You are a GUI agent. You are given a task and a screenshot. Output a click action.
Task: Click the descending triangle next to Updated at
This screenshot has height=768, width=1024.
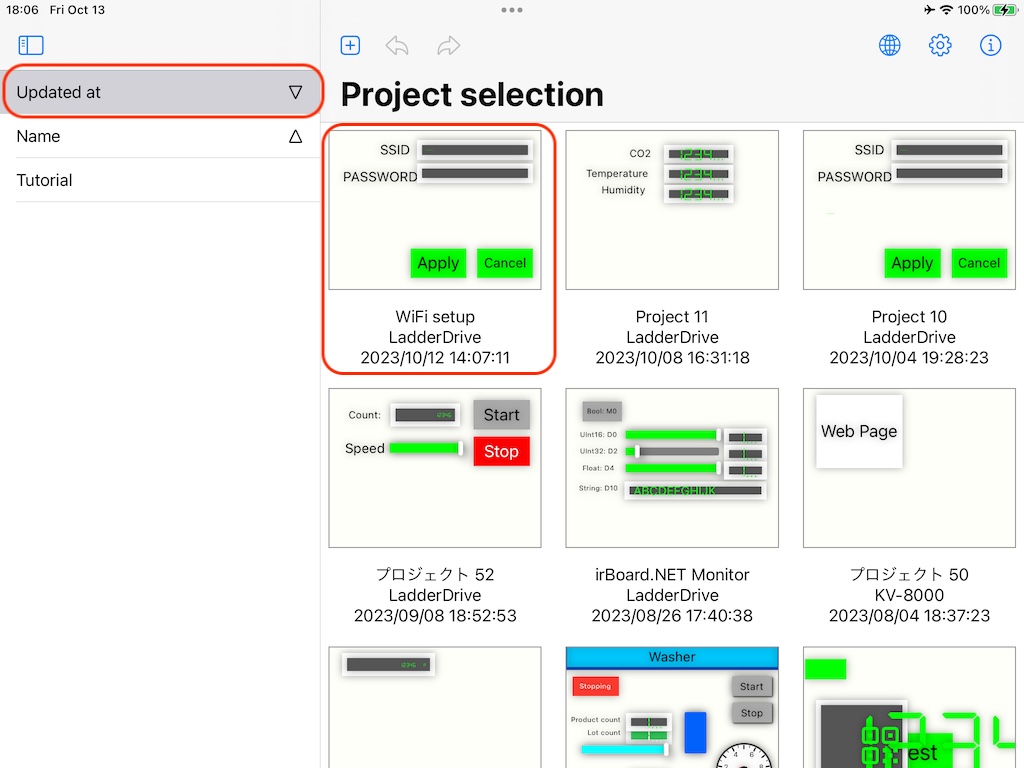pos(295,91)
